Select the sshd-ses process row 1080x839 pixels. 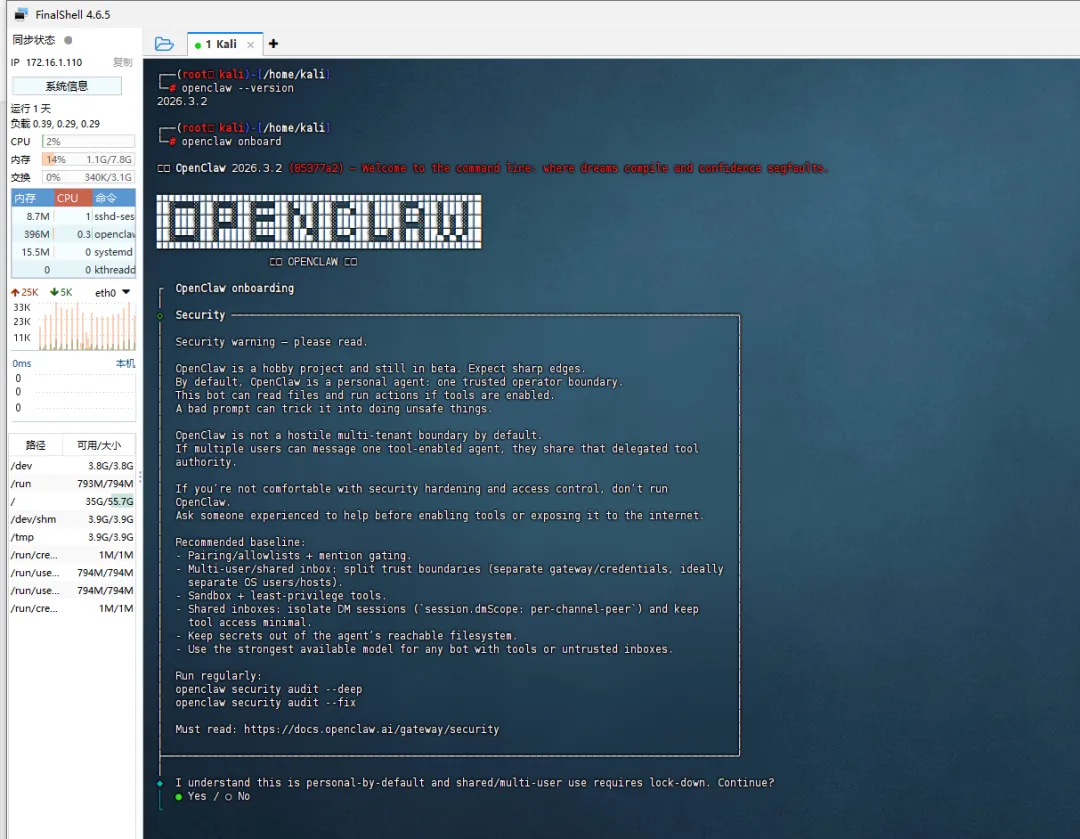coord(73,216)
